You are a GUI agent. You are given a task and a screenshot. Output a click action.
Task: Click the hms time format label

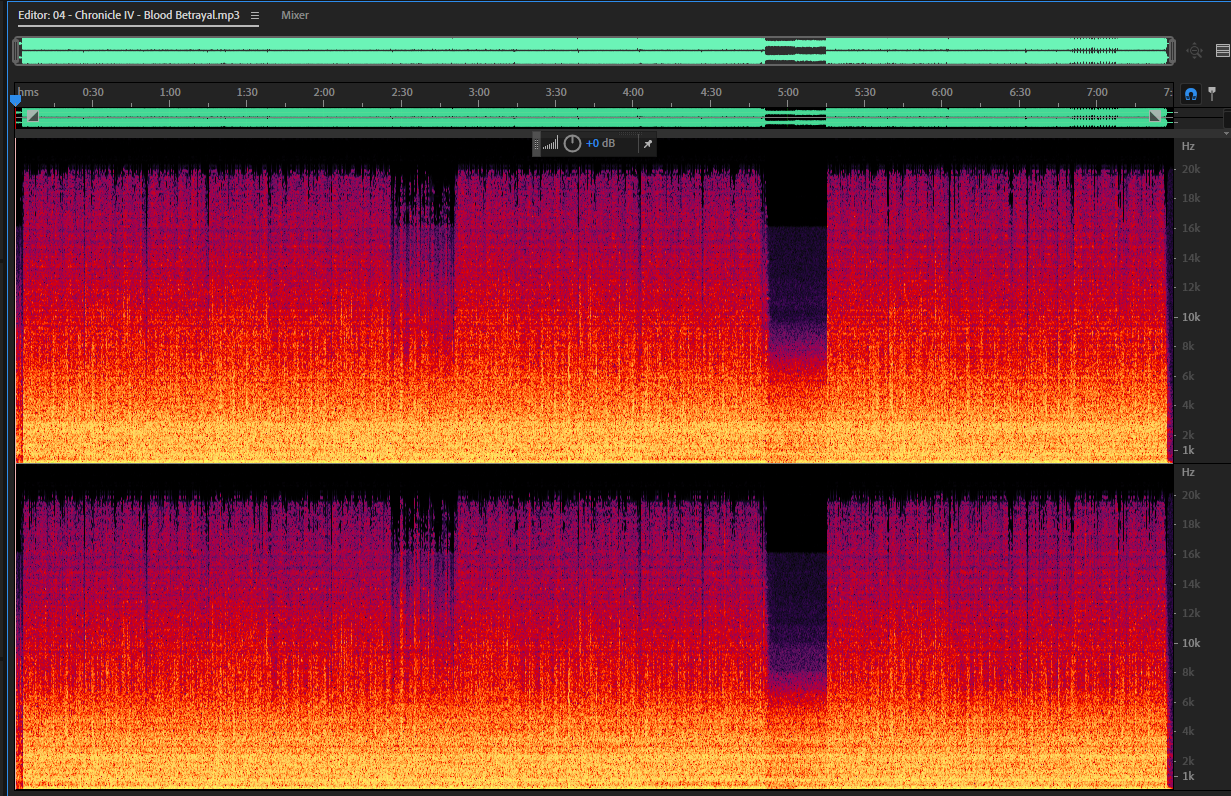pos(28,92)
